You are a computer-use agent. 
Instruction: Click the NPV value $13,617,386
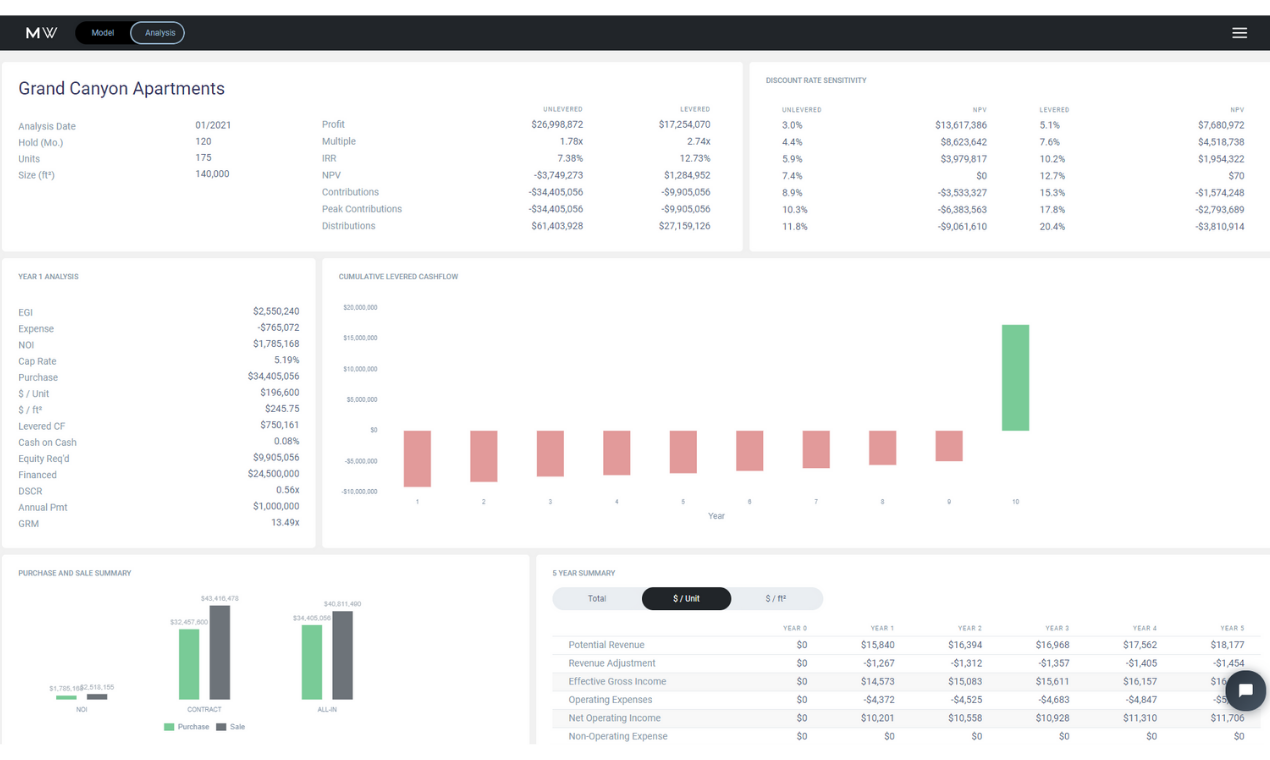point(961,125)
